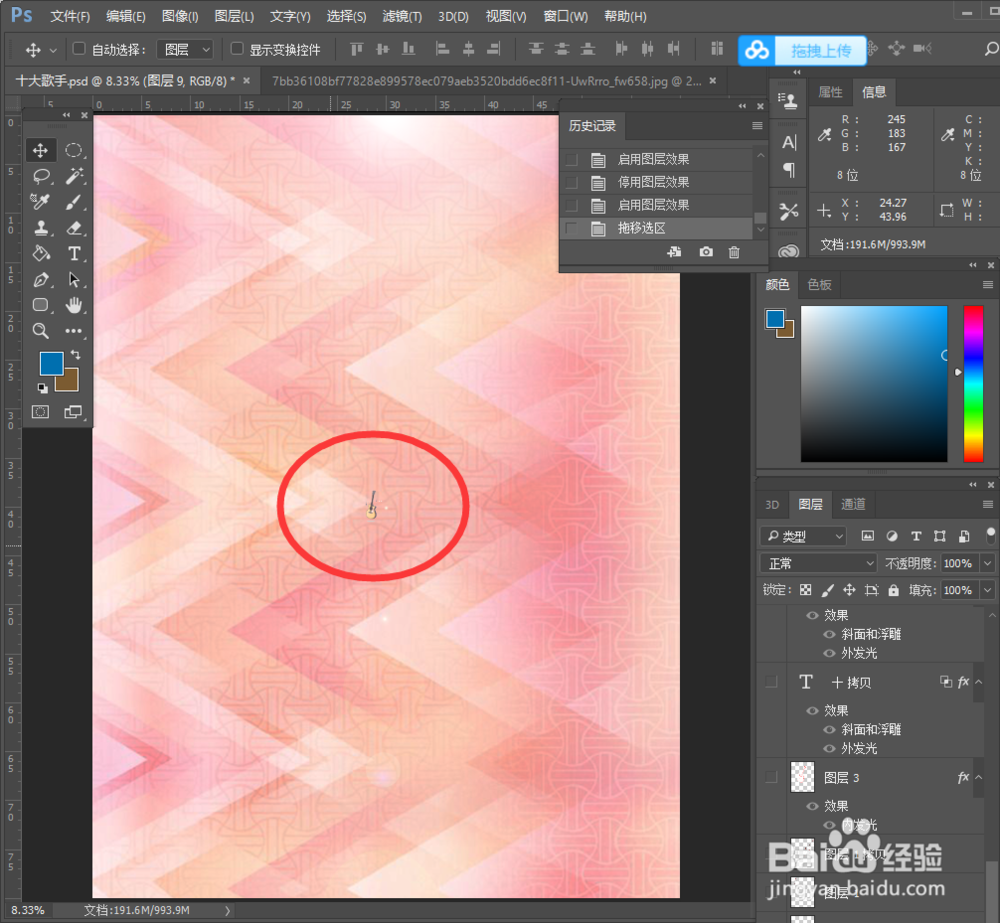Image resolution: width=1000 pixels, height=923 pixels.
Task: Create new snapshot in History panel
Action: pos(706,252)
